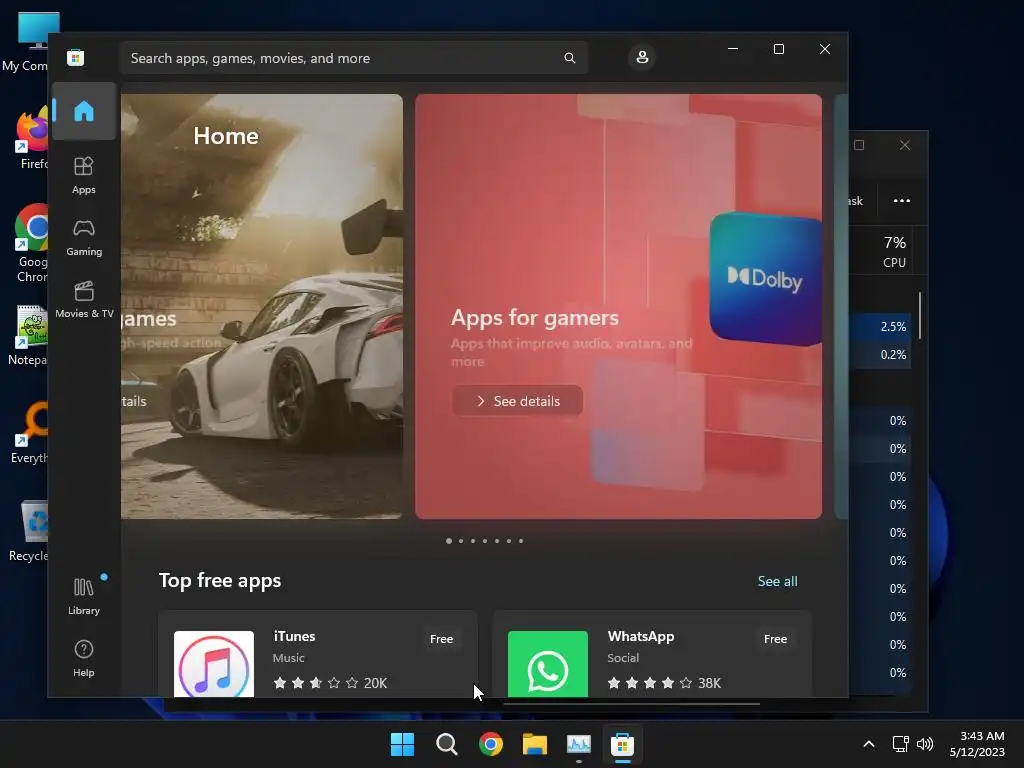This screenshot has width=1024, height=768.
Task: Launch Chrome from the taskbar
Action: coord(490,744)
